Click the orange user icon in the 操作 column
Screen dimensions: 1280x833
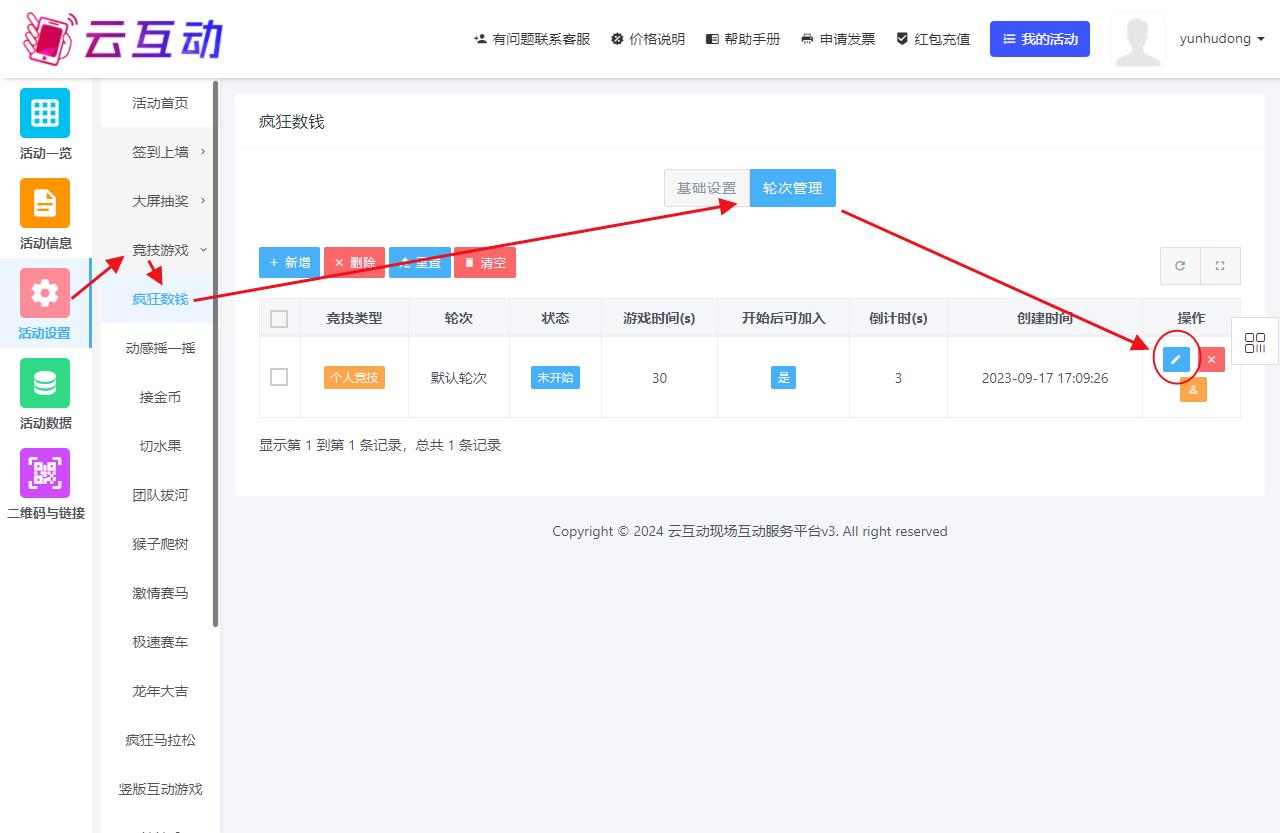tap(1193, 390)
